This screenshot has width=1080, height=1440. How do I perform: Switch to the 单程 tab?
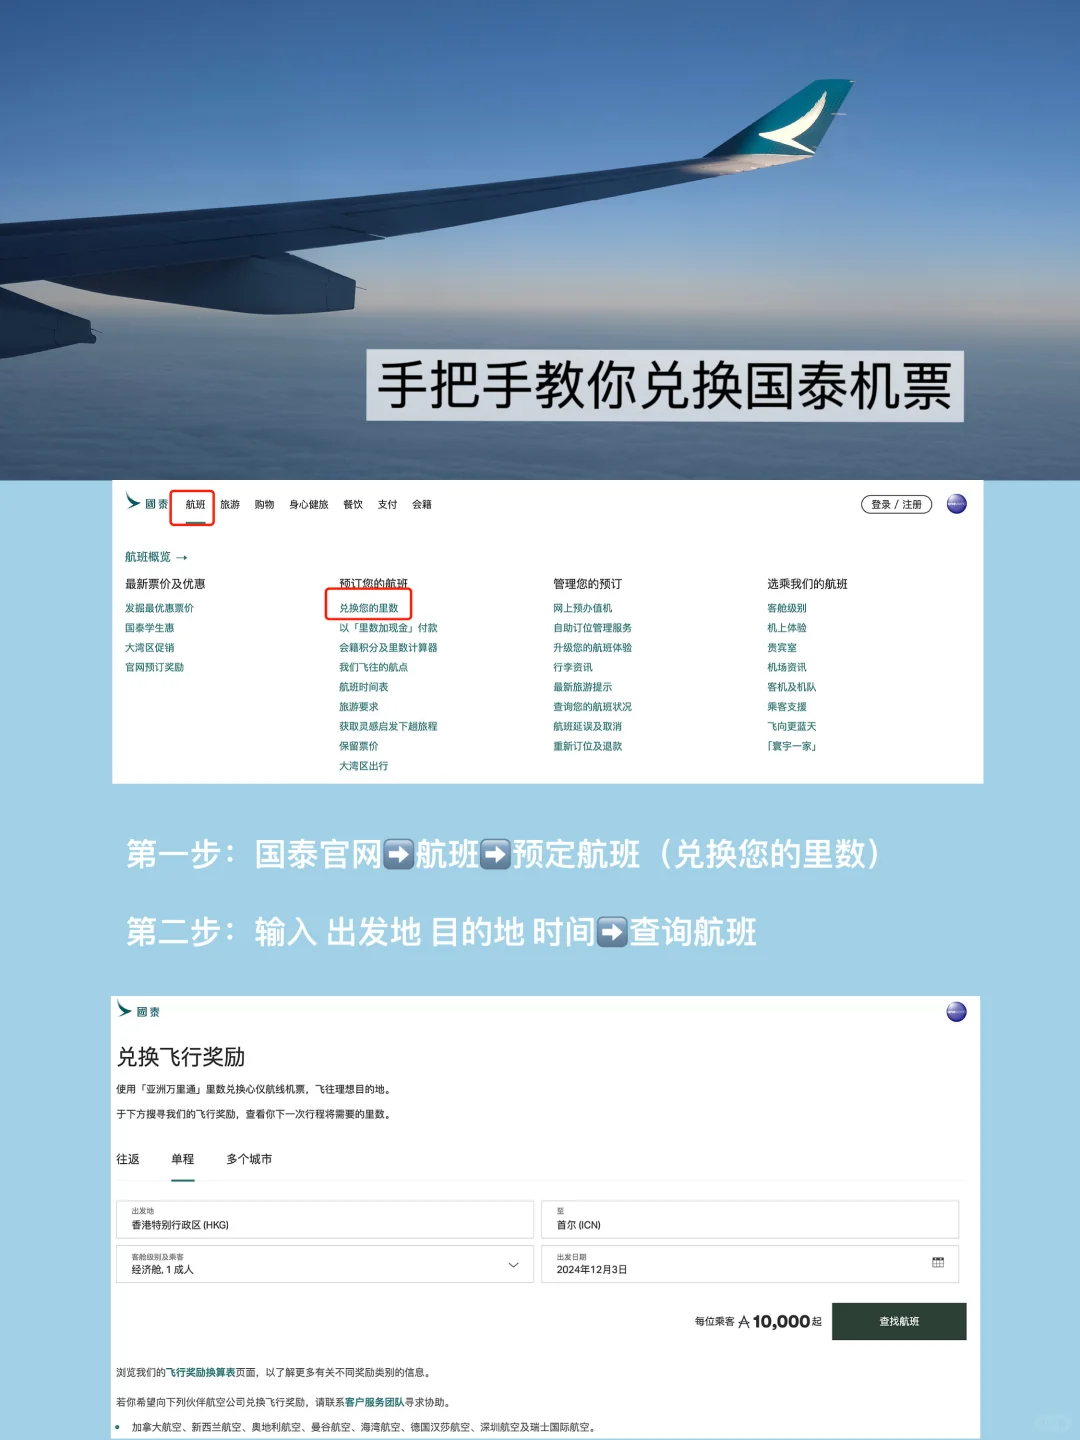[183, 1159]
